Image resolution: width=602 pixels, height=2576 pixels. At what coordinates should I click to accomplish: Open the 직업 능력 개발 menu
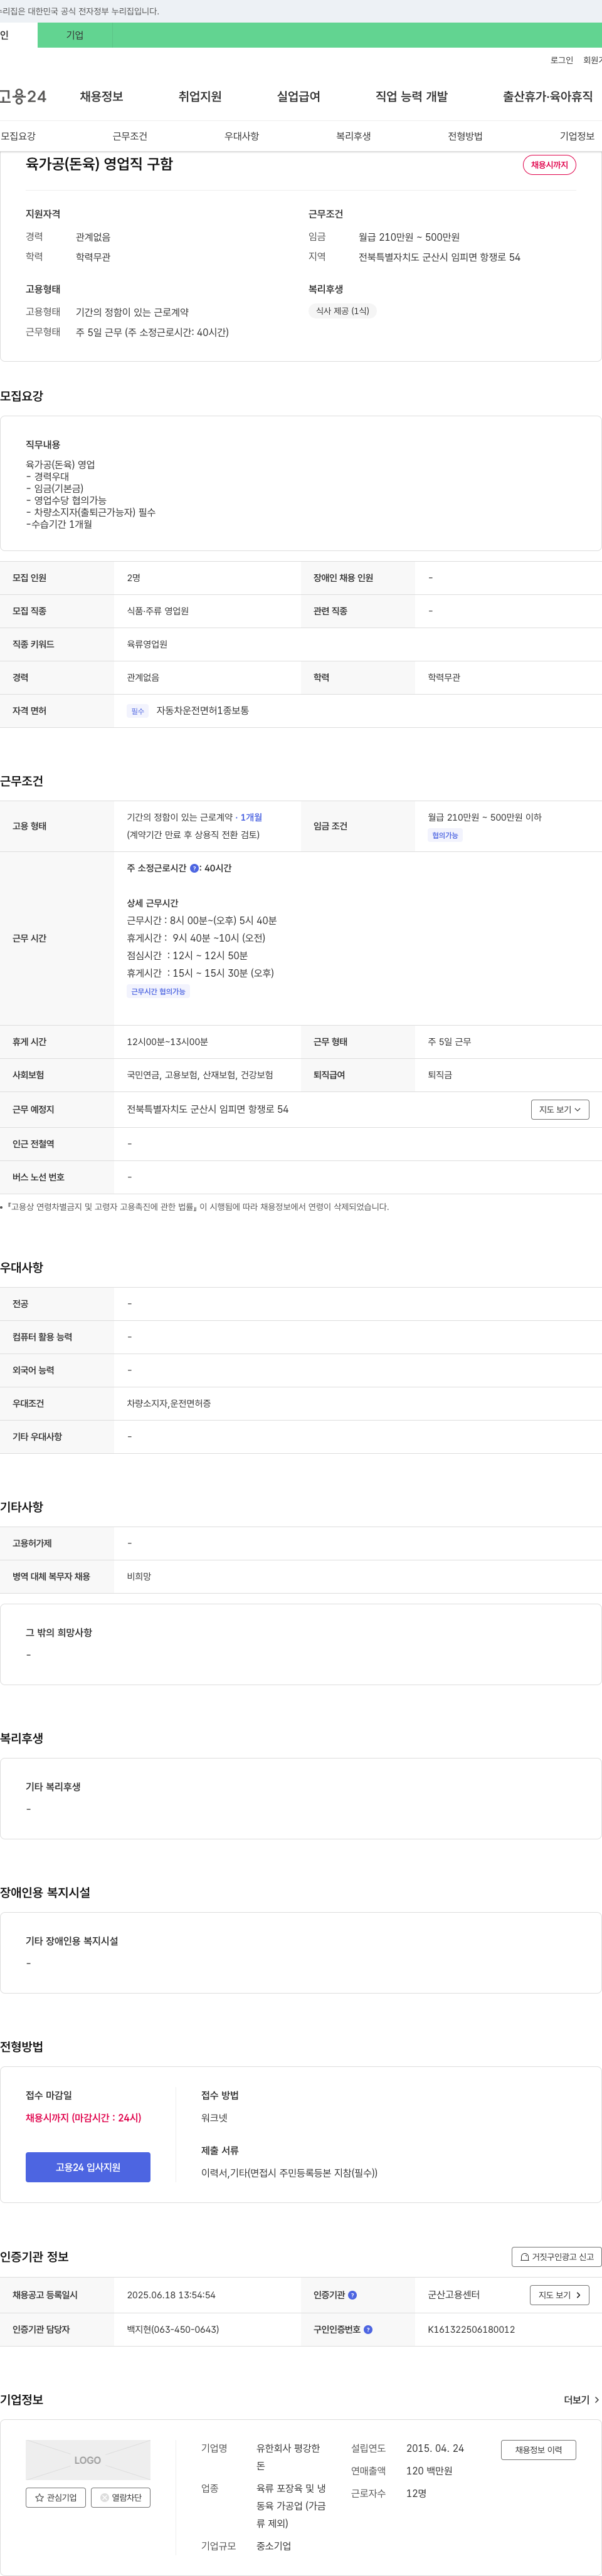click(411, 96)
